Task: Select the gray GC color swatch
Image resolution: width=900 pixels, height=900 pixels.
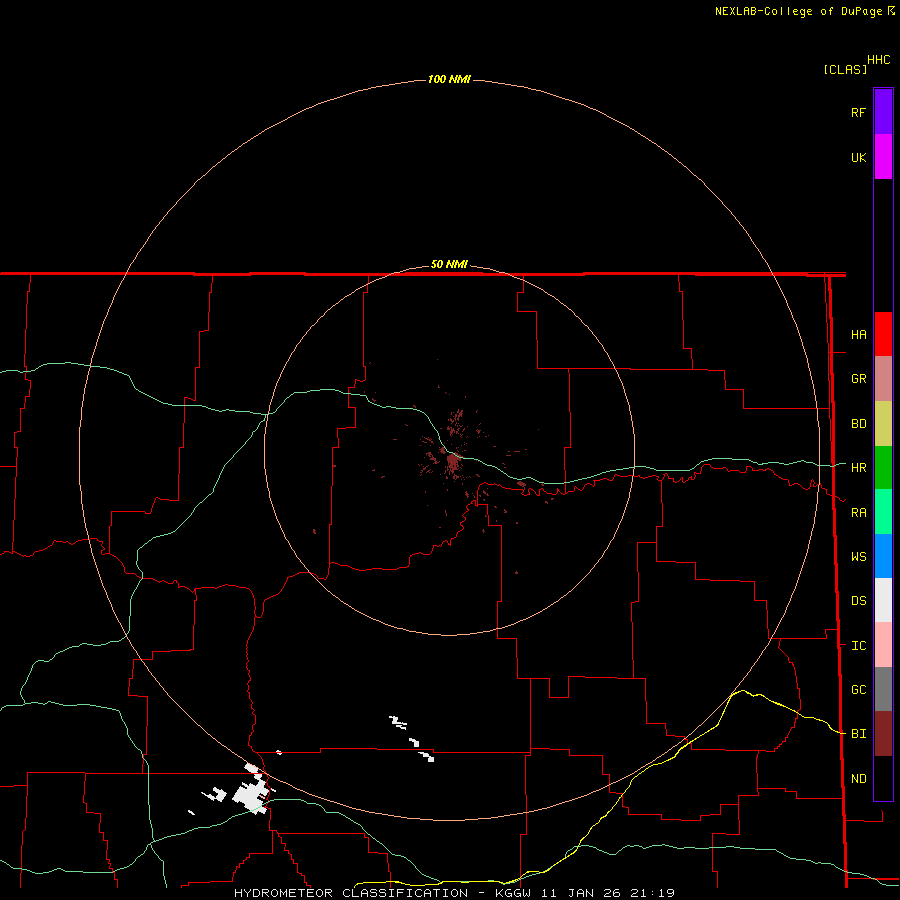Action: (883, 689)
